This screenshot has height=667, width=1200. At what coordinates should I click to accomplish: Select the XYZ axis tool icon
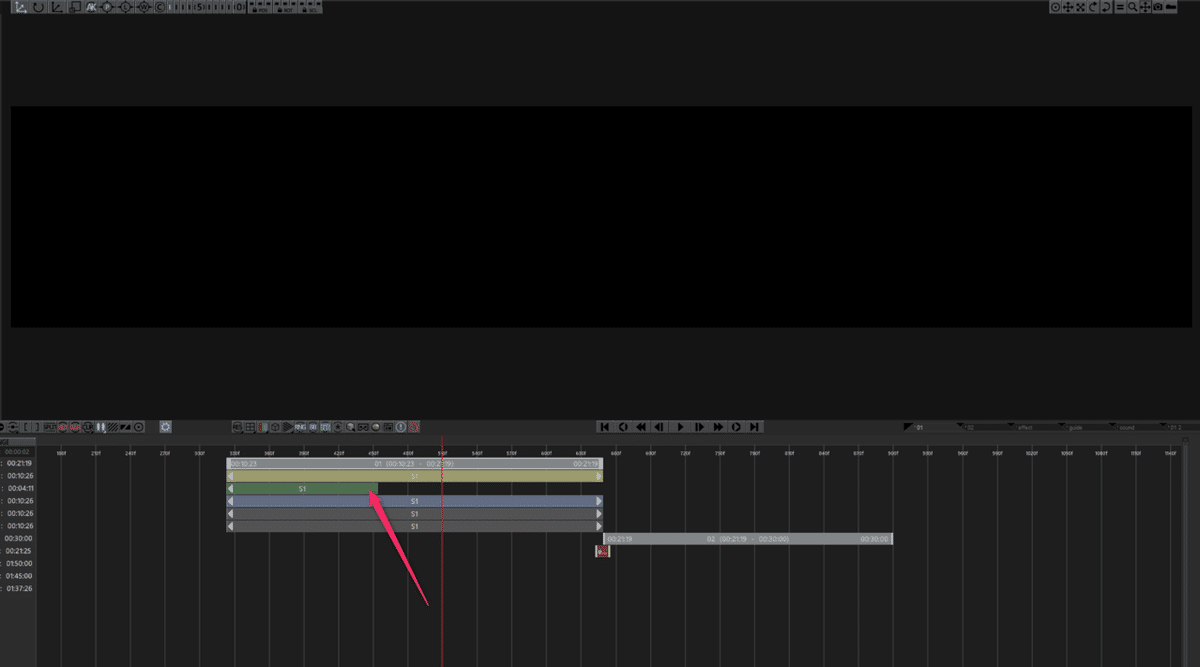[20, 7]
